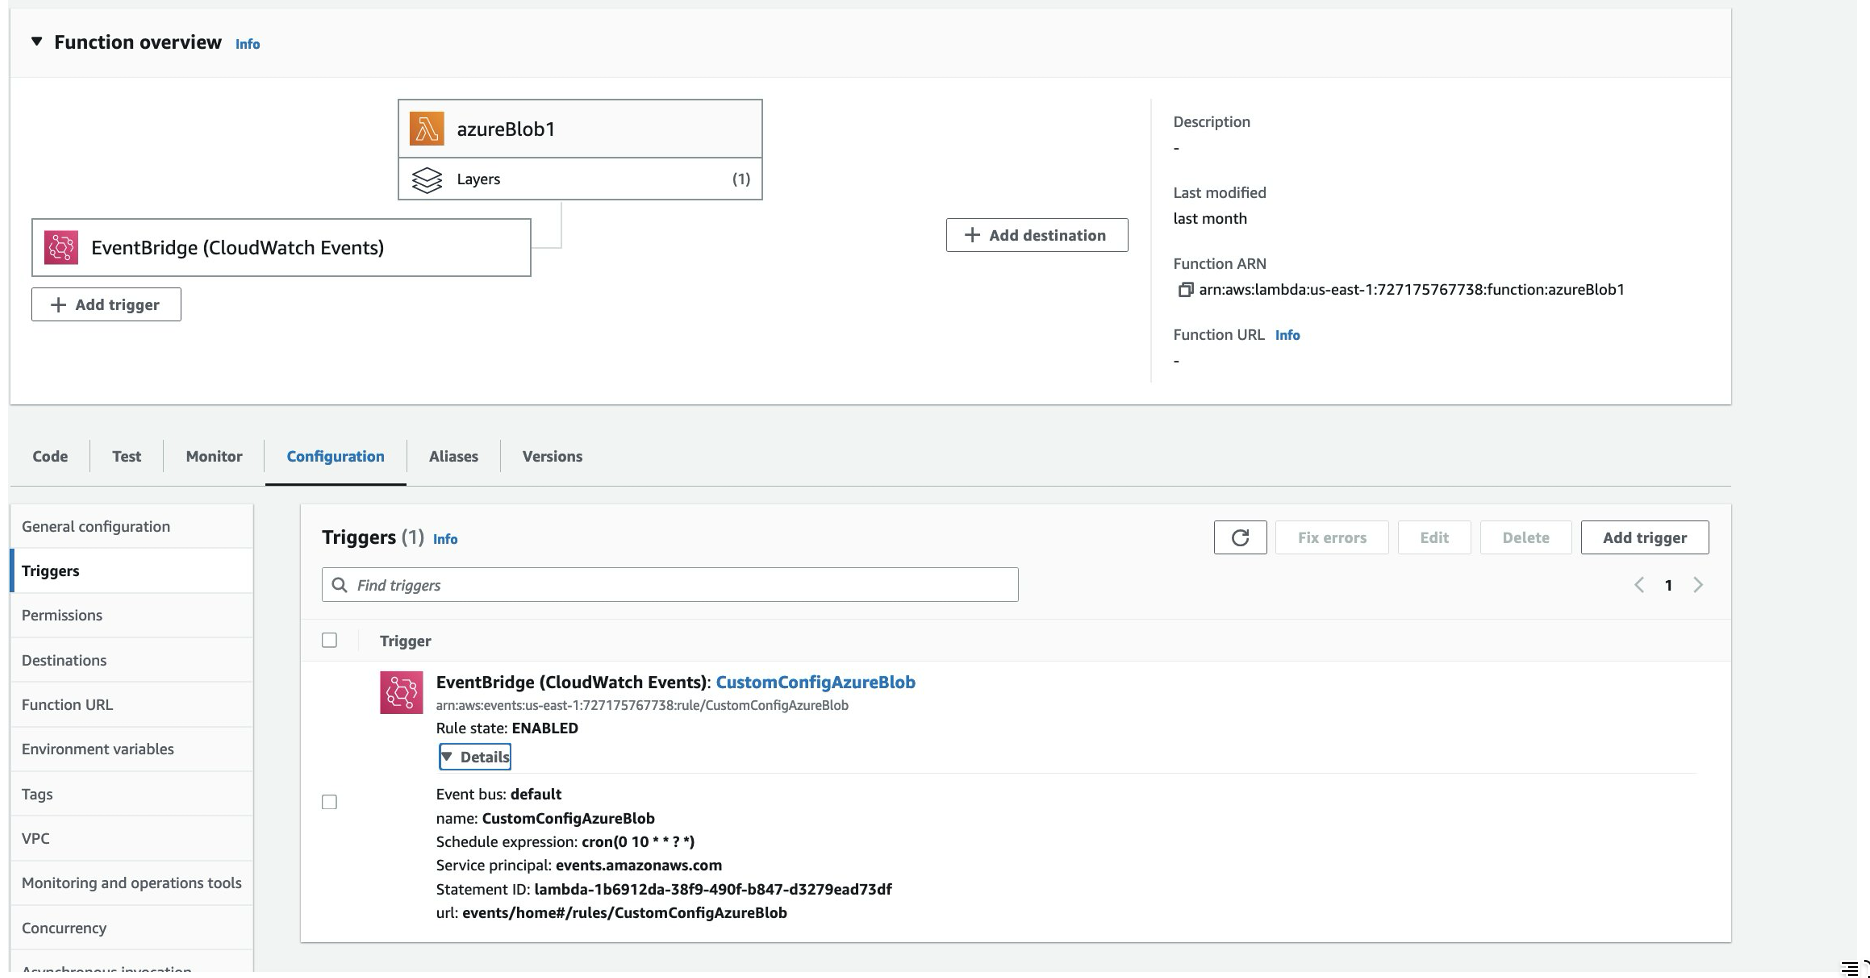Viewport: 1870px width, 978px height.
Task: Click the next page chevron in Triggers pagination
Action: pos(1698,585)
